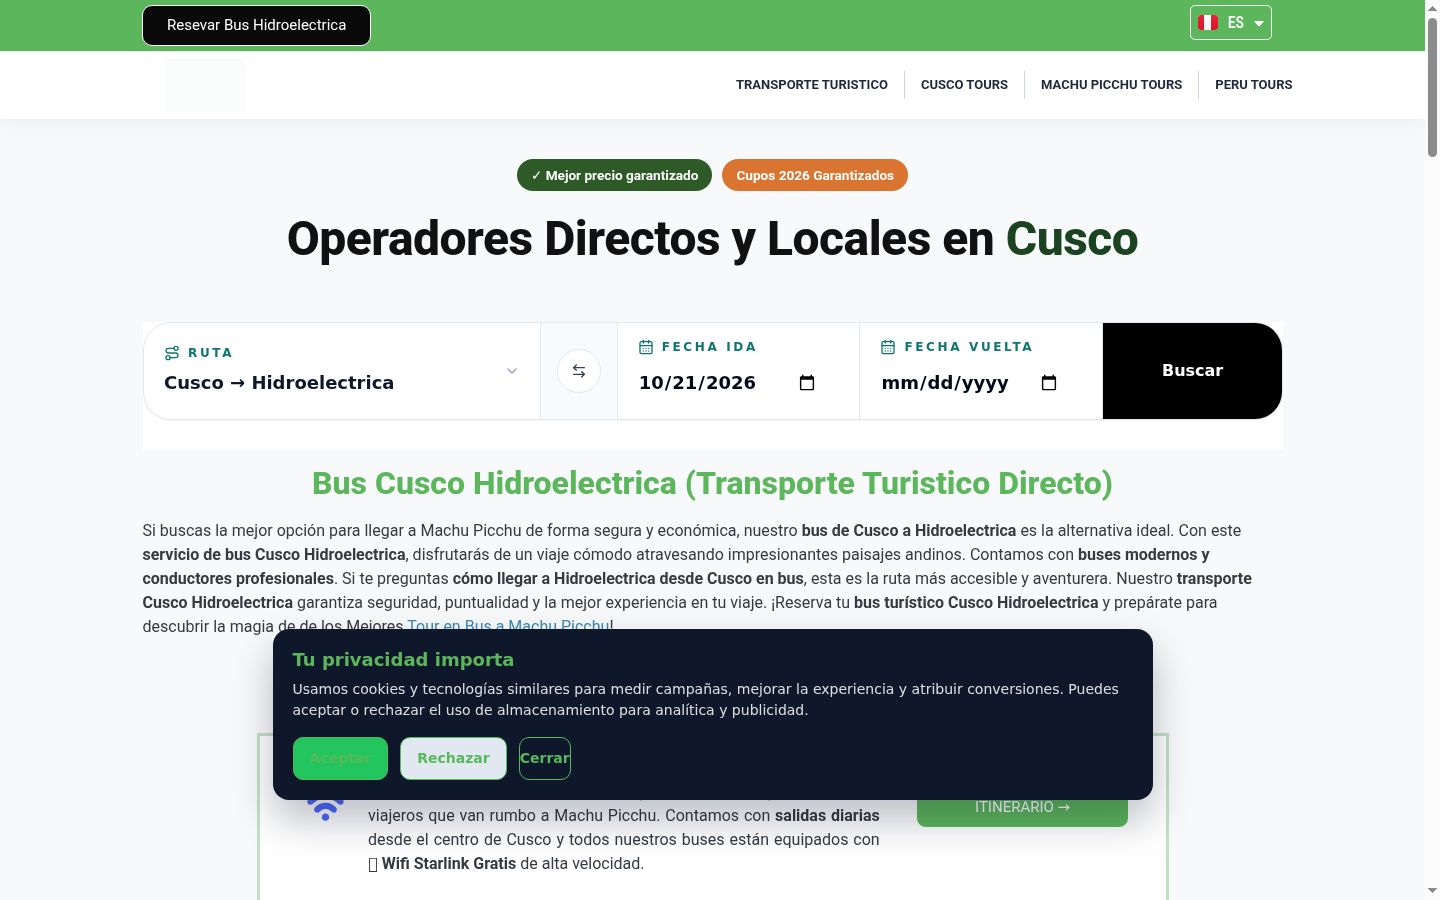Click the Cupos 2026 Garantizados badge
1440x900 pixels.
815,175
